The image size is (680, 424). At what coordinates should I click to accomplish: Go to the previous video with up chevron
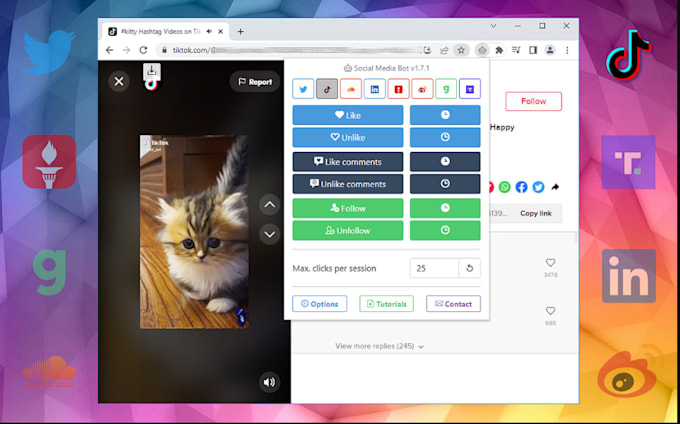pyautogui.click(x=270, y=205)
